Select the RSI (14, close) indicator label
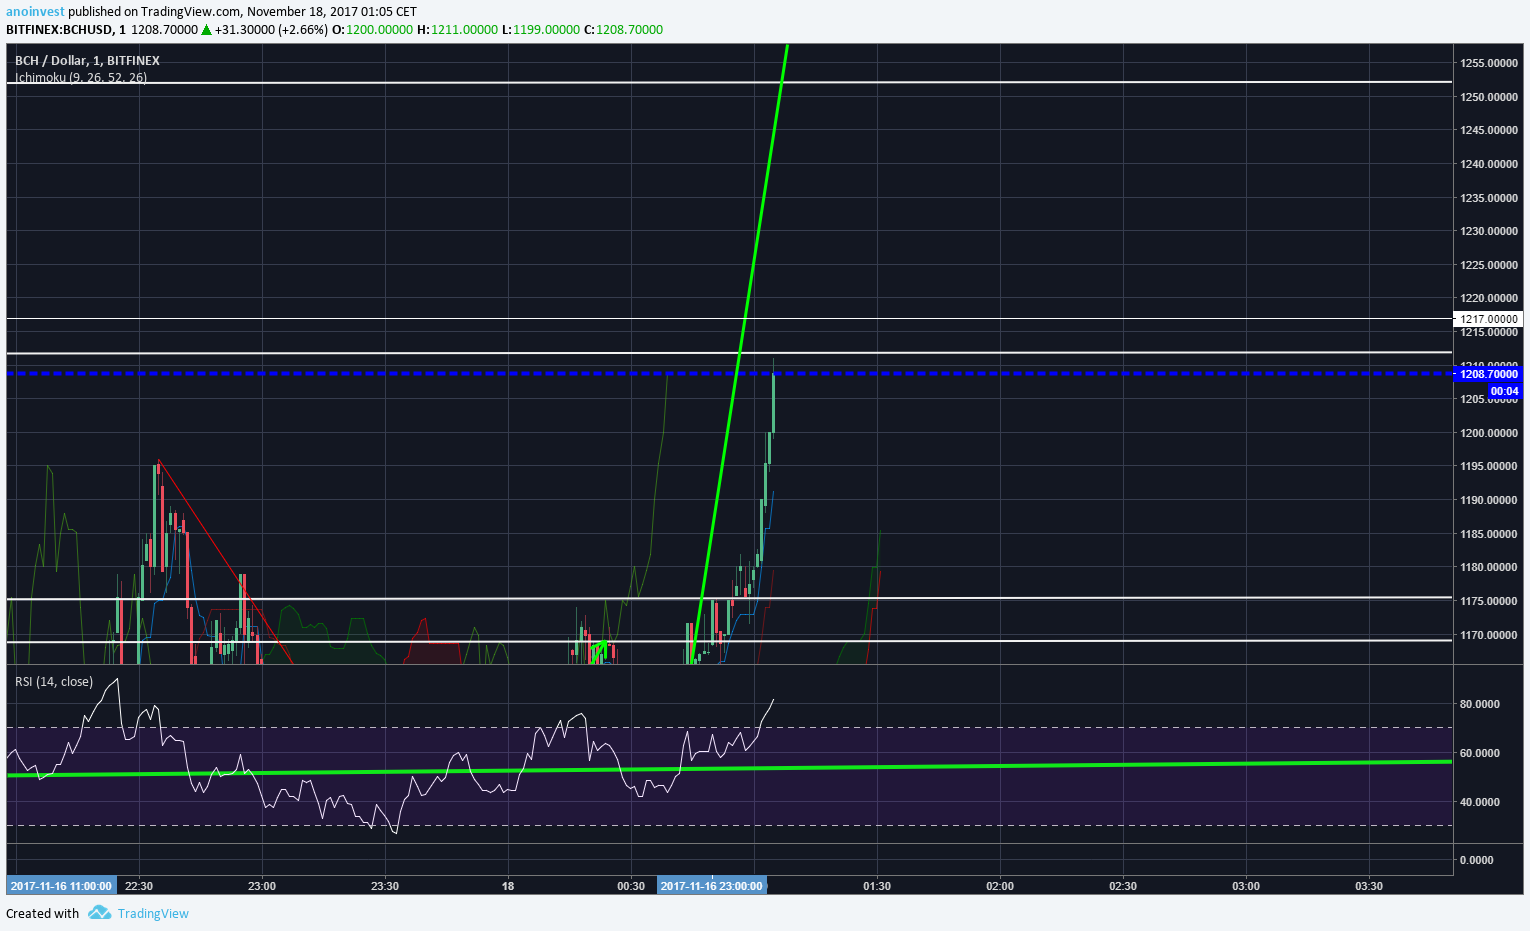This screenshot has width=1530, height=931. point(54,681)
